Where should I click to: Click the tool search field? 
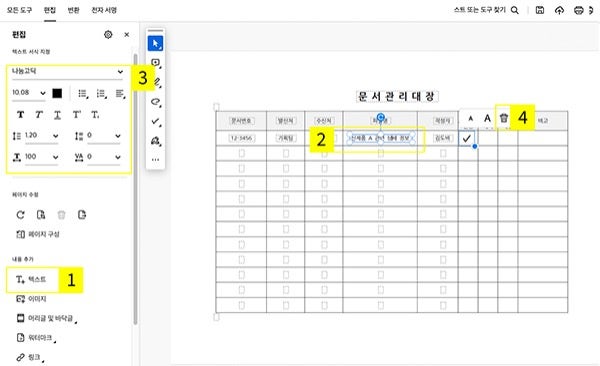pos(480,10)
